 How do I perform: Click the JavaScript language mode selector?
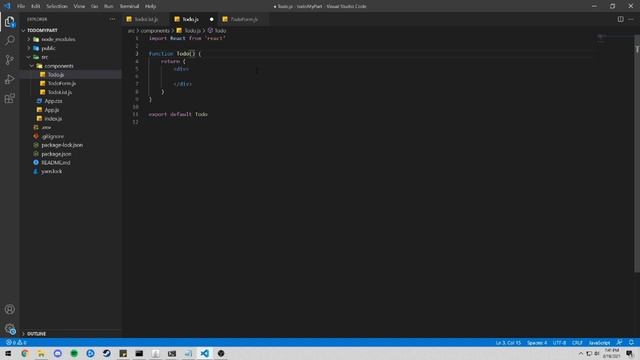pyautogui.click(x=599, y=342)
